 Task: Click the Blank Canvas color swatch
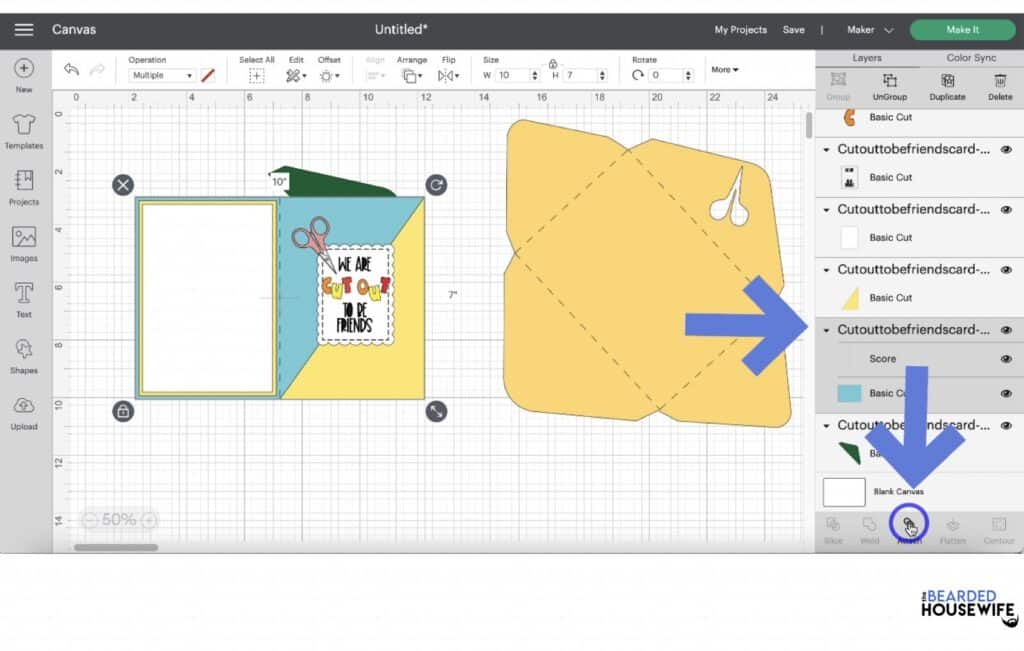pyautogui.click(x=844, y=492)
